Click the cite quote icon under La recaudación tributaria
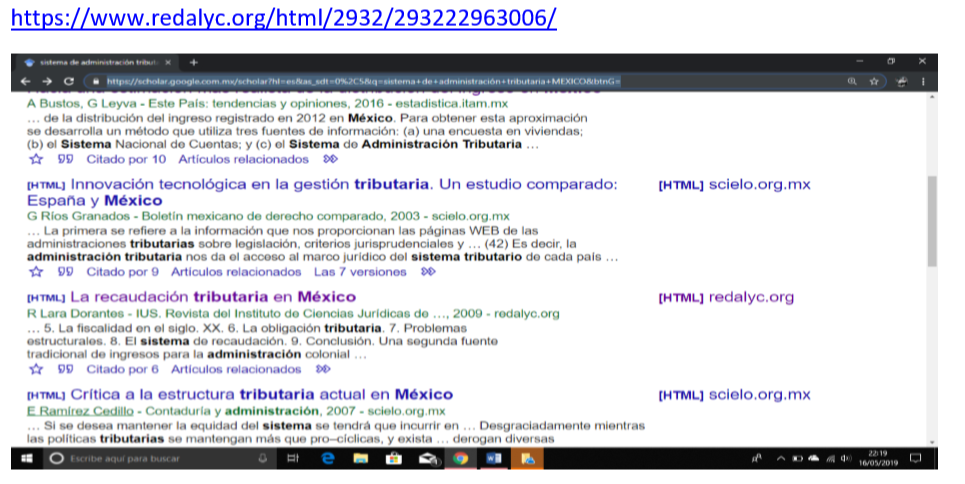 click(66, 369)
